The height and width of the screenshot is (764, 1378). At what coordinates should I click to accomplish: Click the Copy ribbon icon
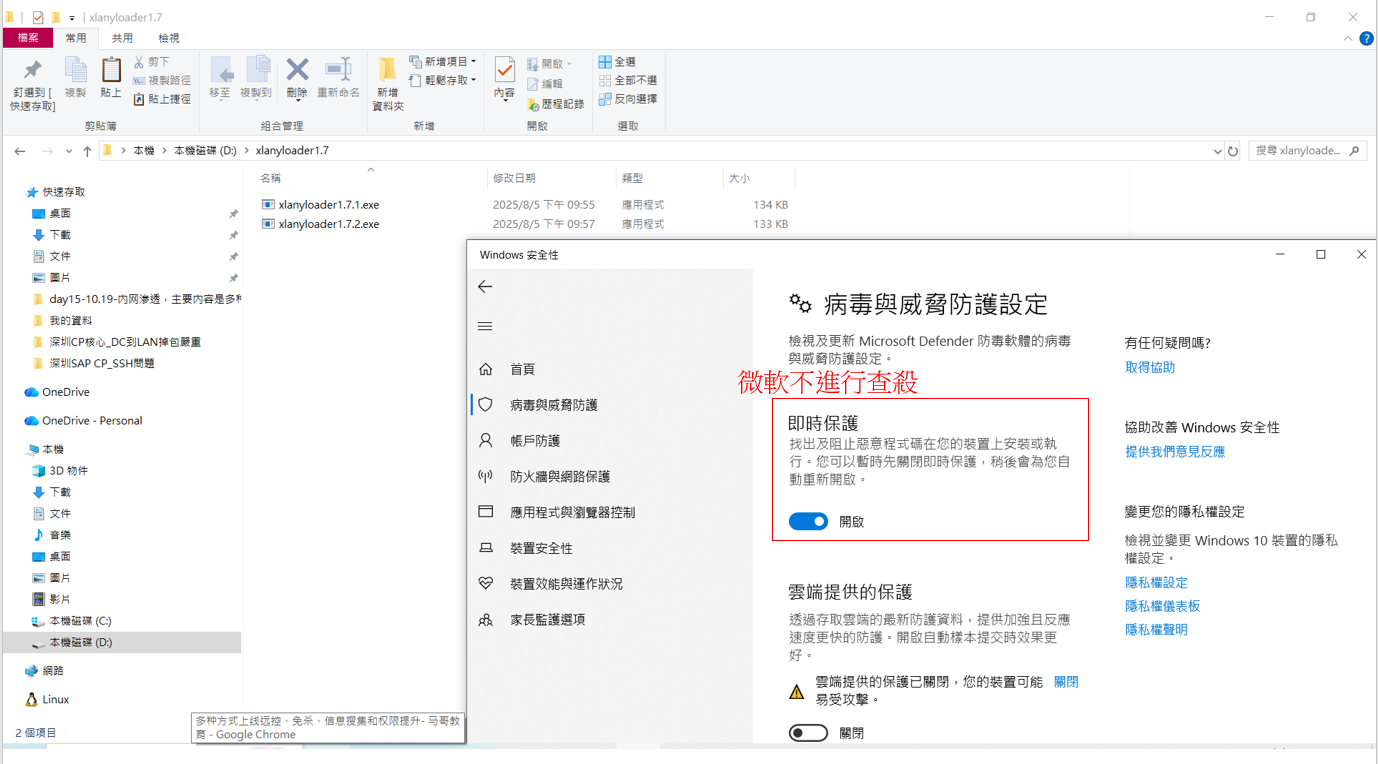click(75, 69)
